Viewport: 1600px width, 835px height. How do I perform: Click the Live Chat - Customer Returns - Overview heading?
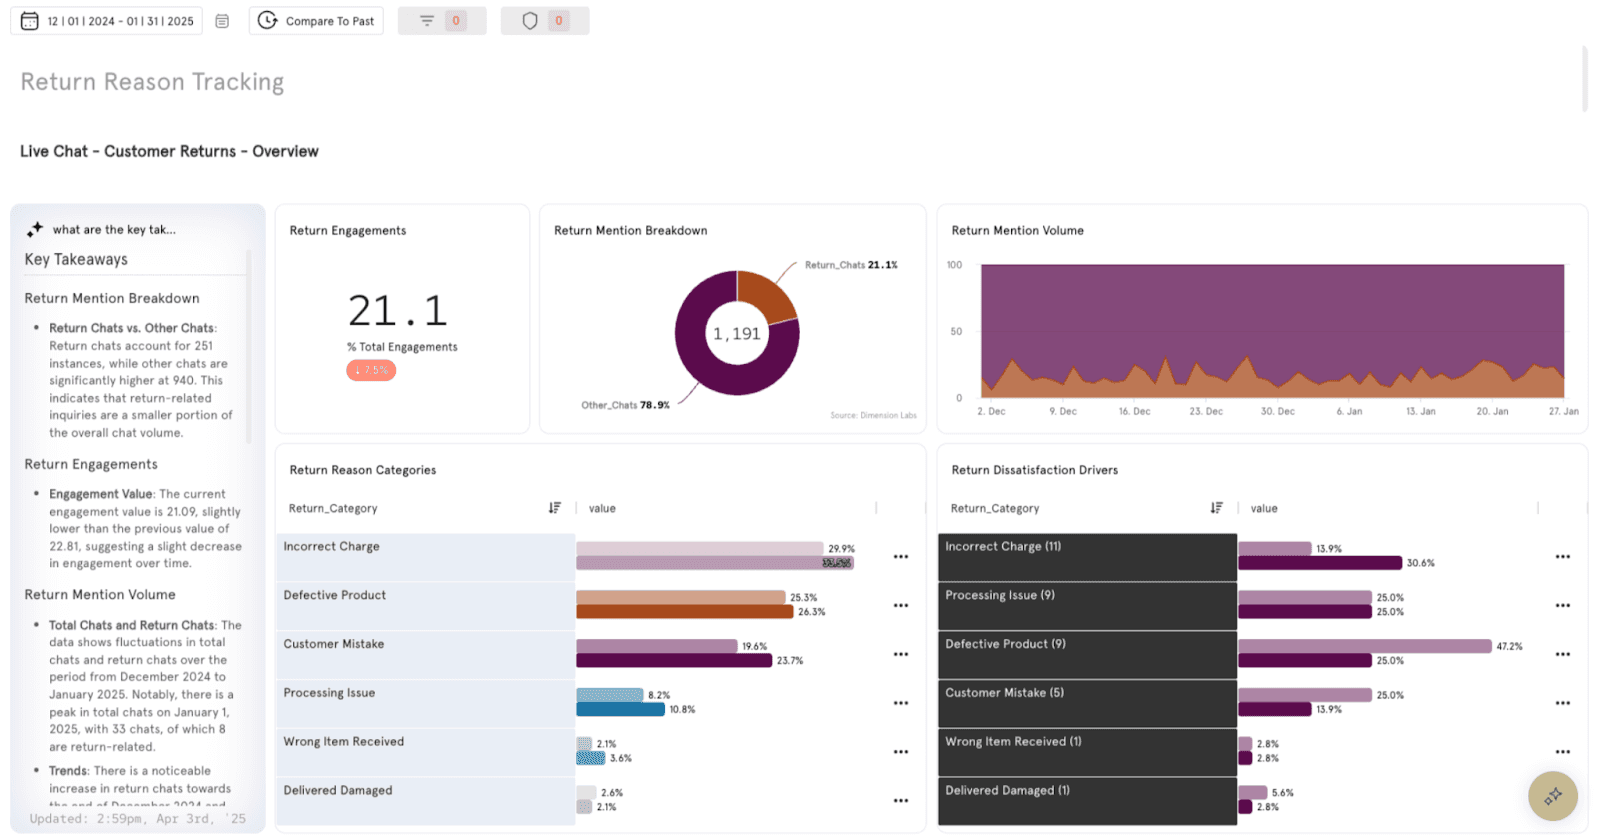[169, 151]
